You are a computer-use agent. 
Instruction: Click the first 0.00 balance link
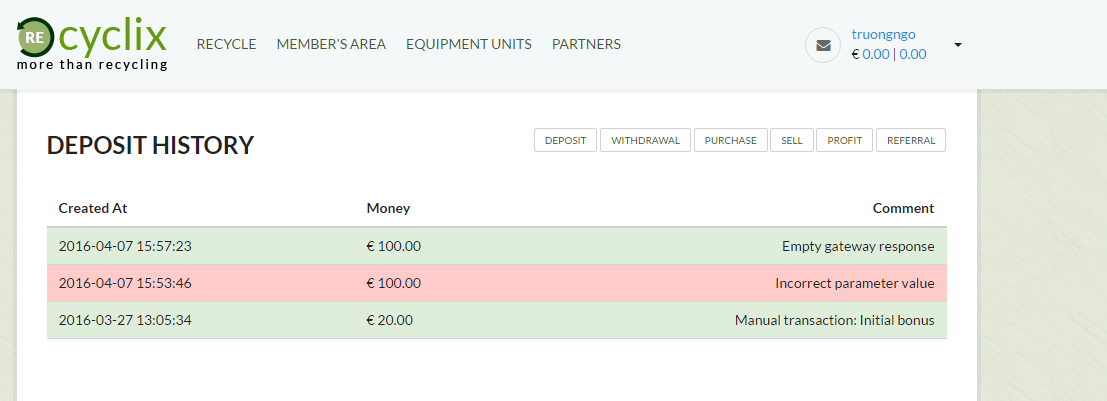point(875,55)
